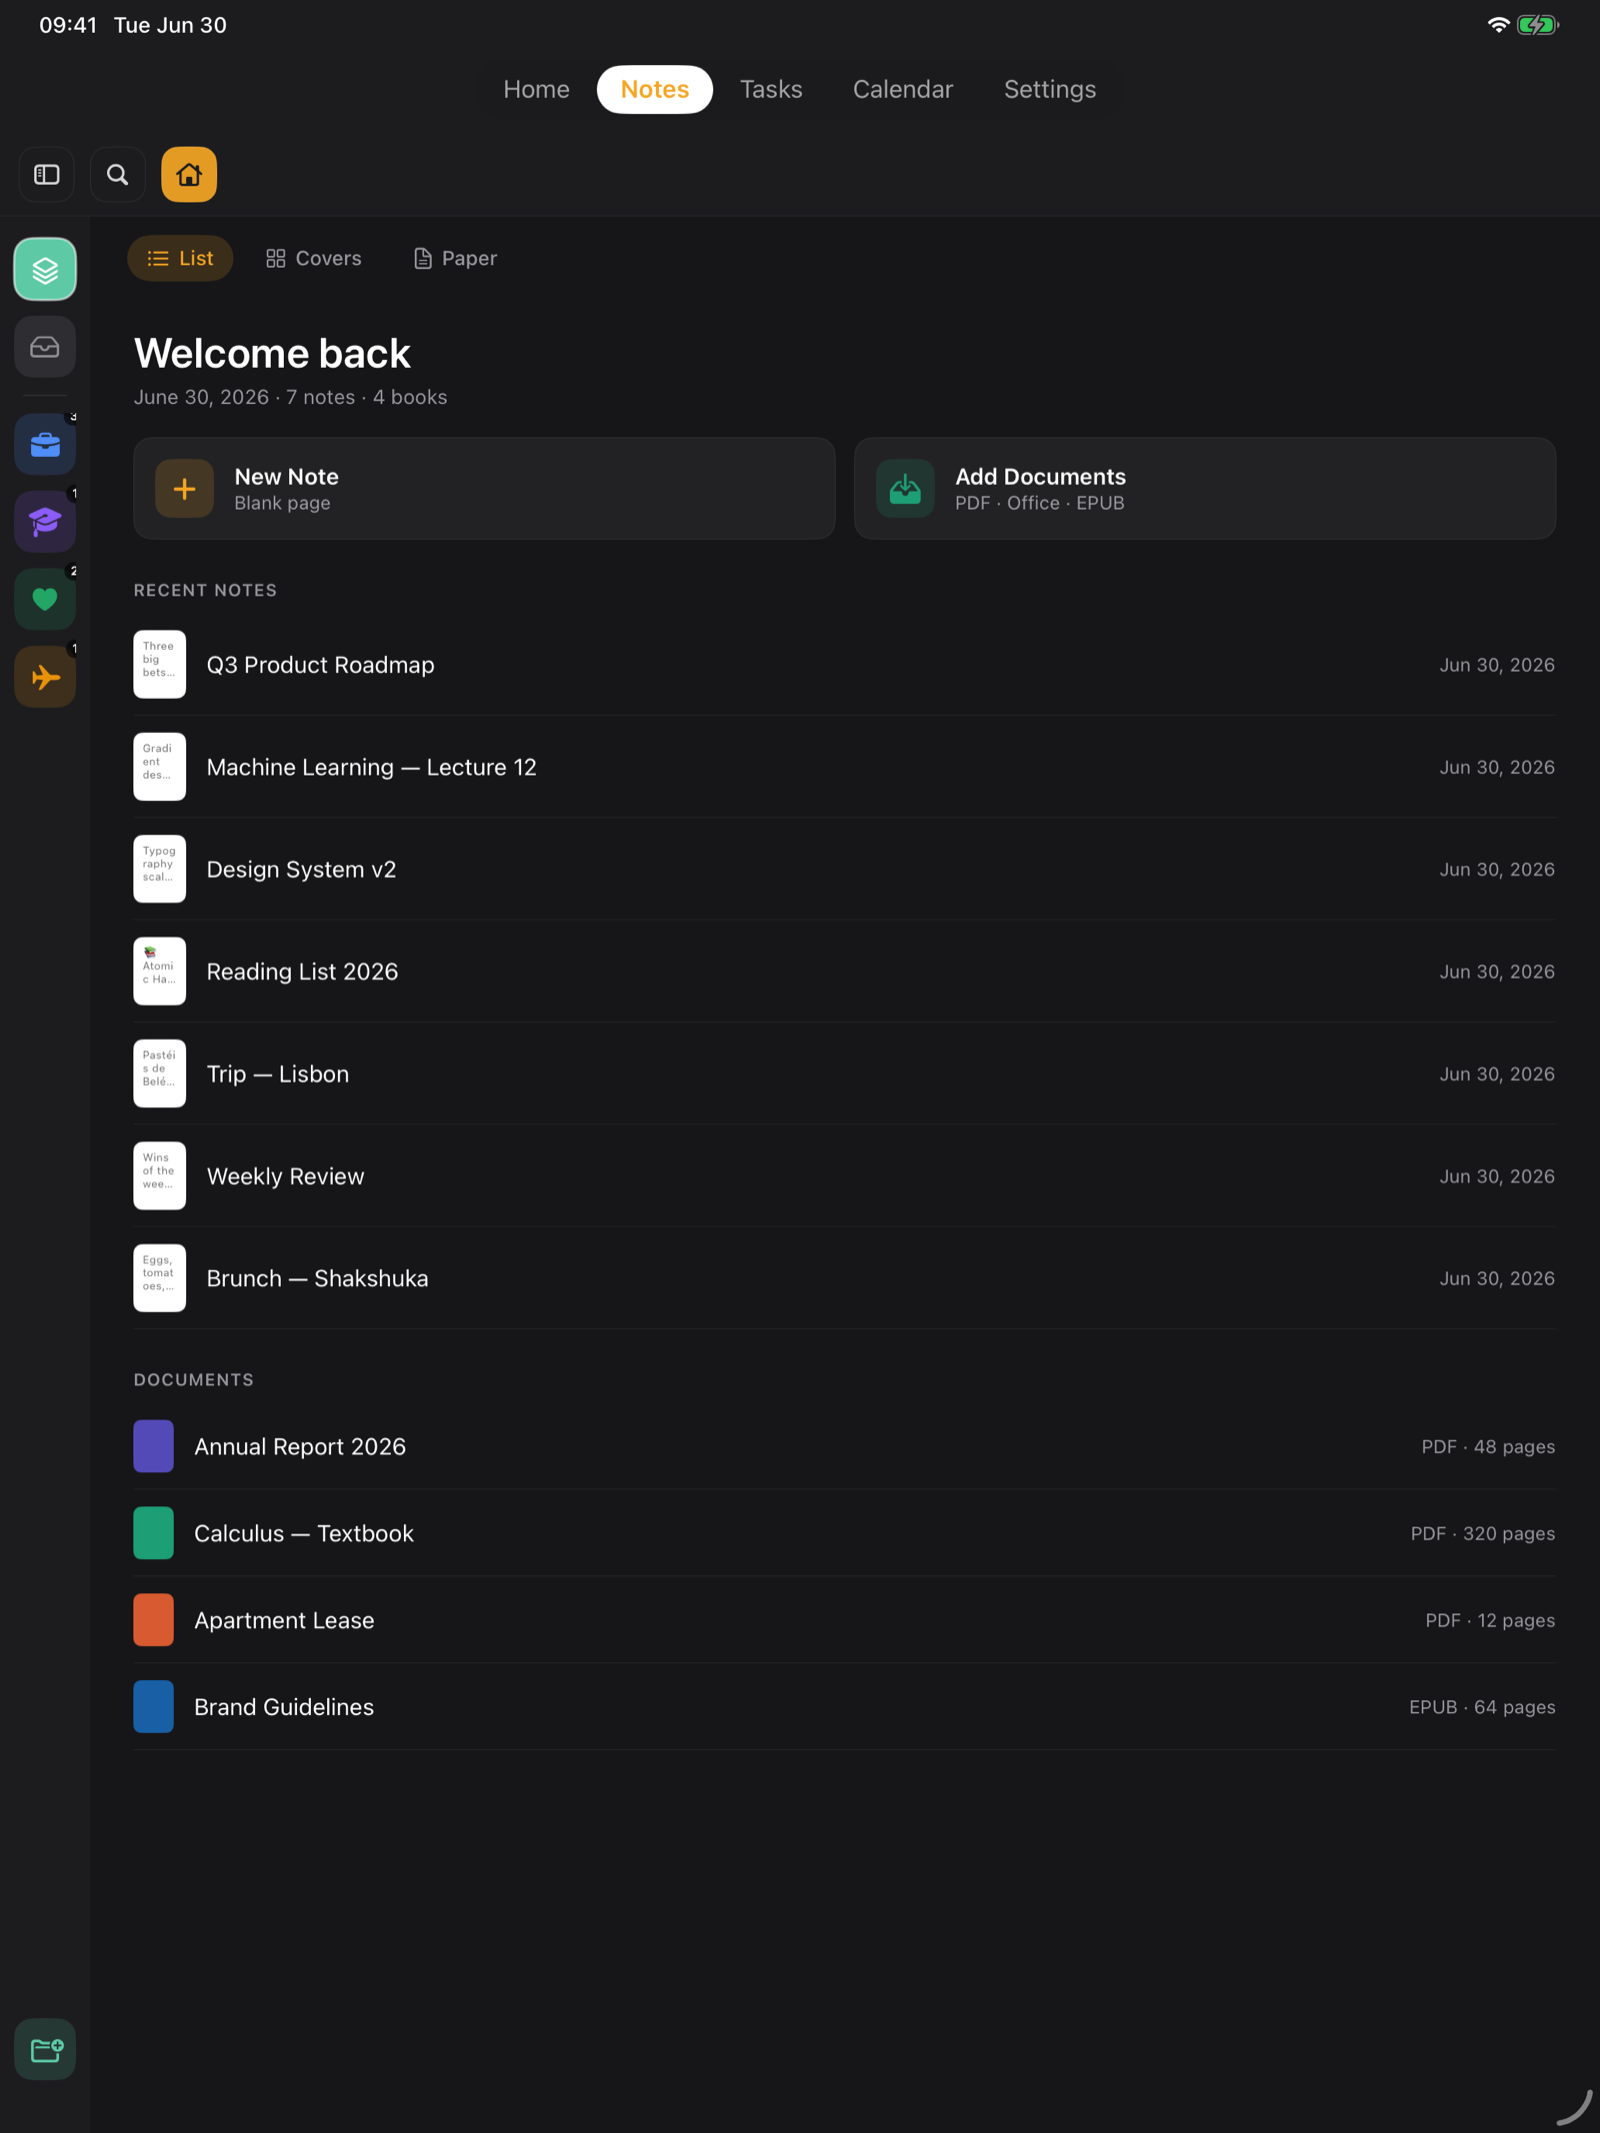1600x2133 pixels.
Task: Click the add new folder icon
Action: pyautogui.click(x=45, y=2049)
